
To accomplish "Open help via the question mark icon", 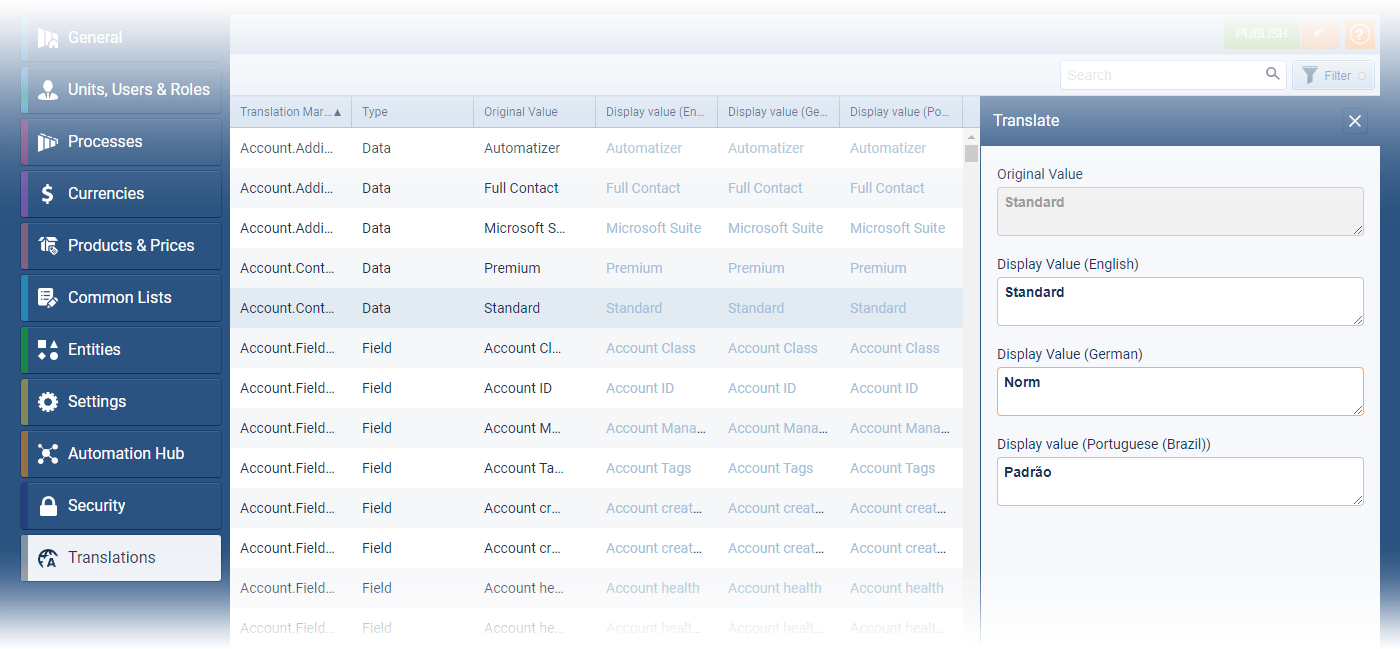I will (x=1360, y=34).
